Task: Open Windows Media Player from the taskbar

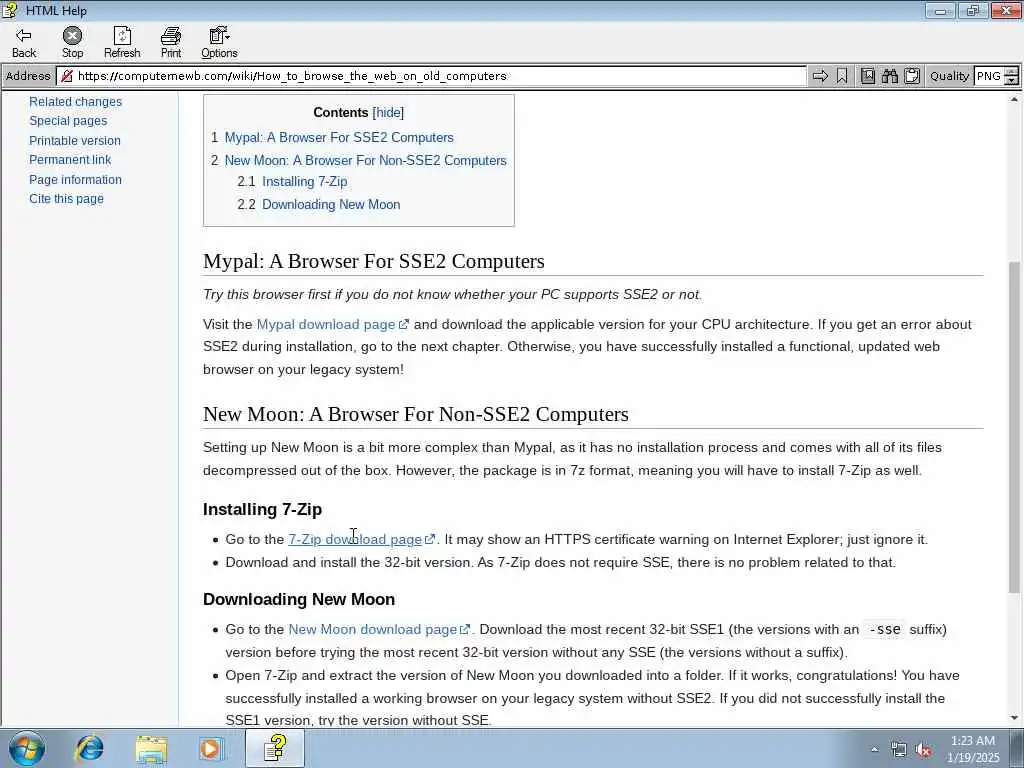Action: click(x=211, y=748)
